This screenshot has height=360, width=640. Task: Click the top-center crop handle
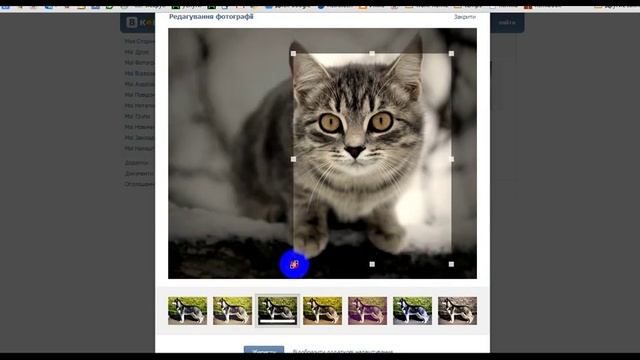pyautogui.click(x=372, y=53)
